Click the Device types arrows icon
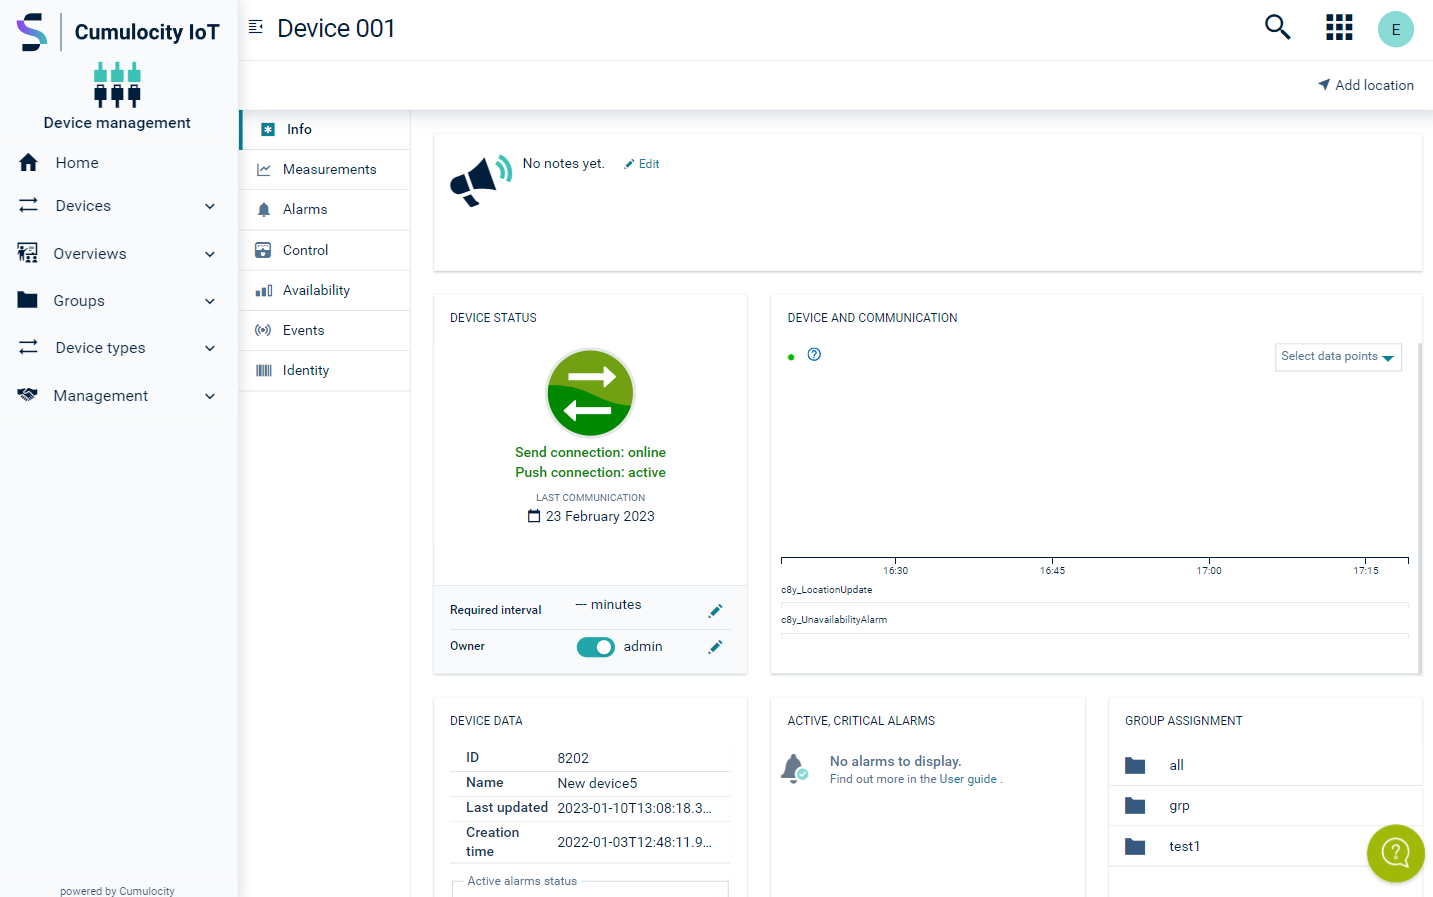Image resolution: width=1433 pixels, height=897 pixels. (x=28, y=347)
